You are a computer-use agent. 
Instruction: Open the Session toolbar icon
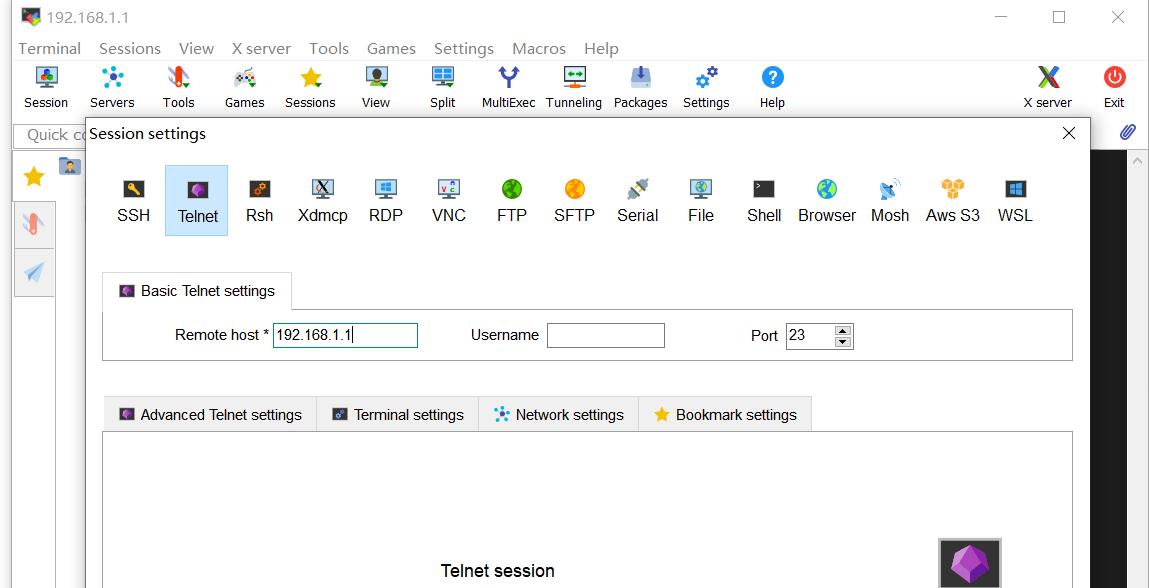tap(46, 87)
